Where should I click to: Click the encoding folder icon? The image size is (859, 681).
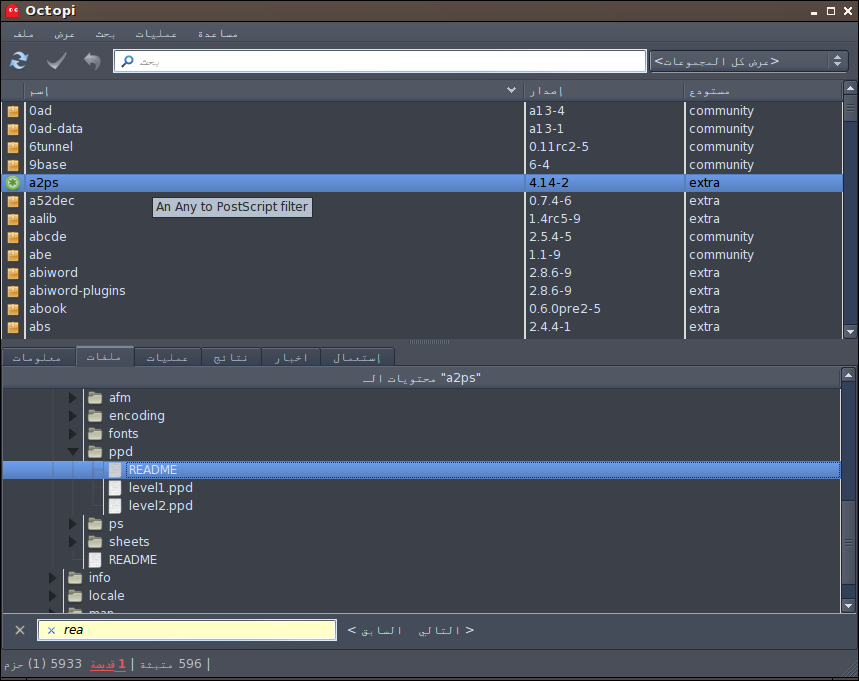tap(95, 416)
